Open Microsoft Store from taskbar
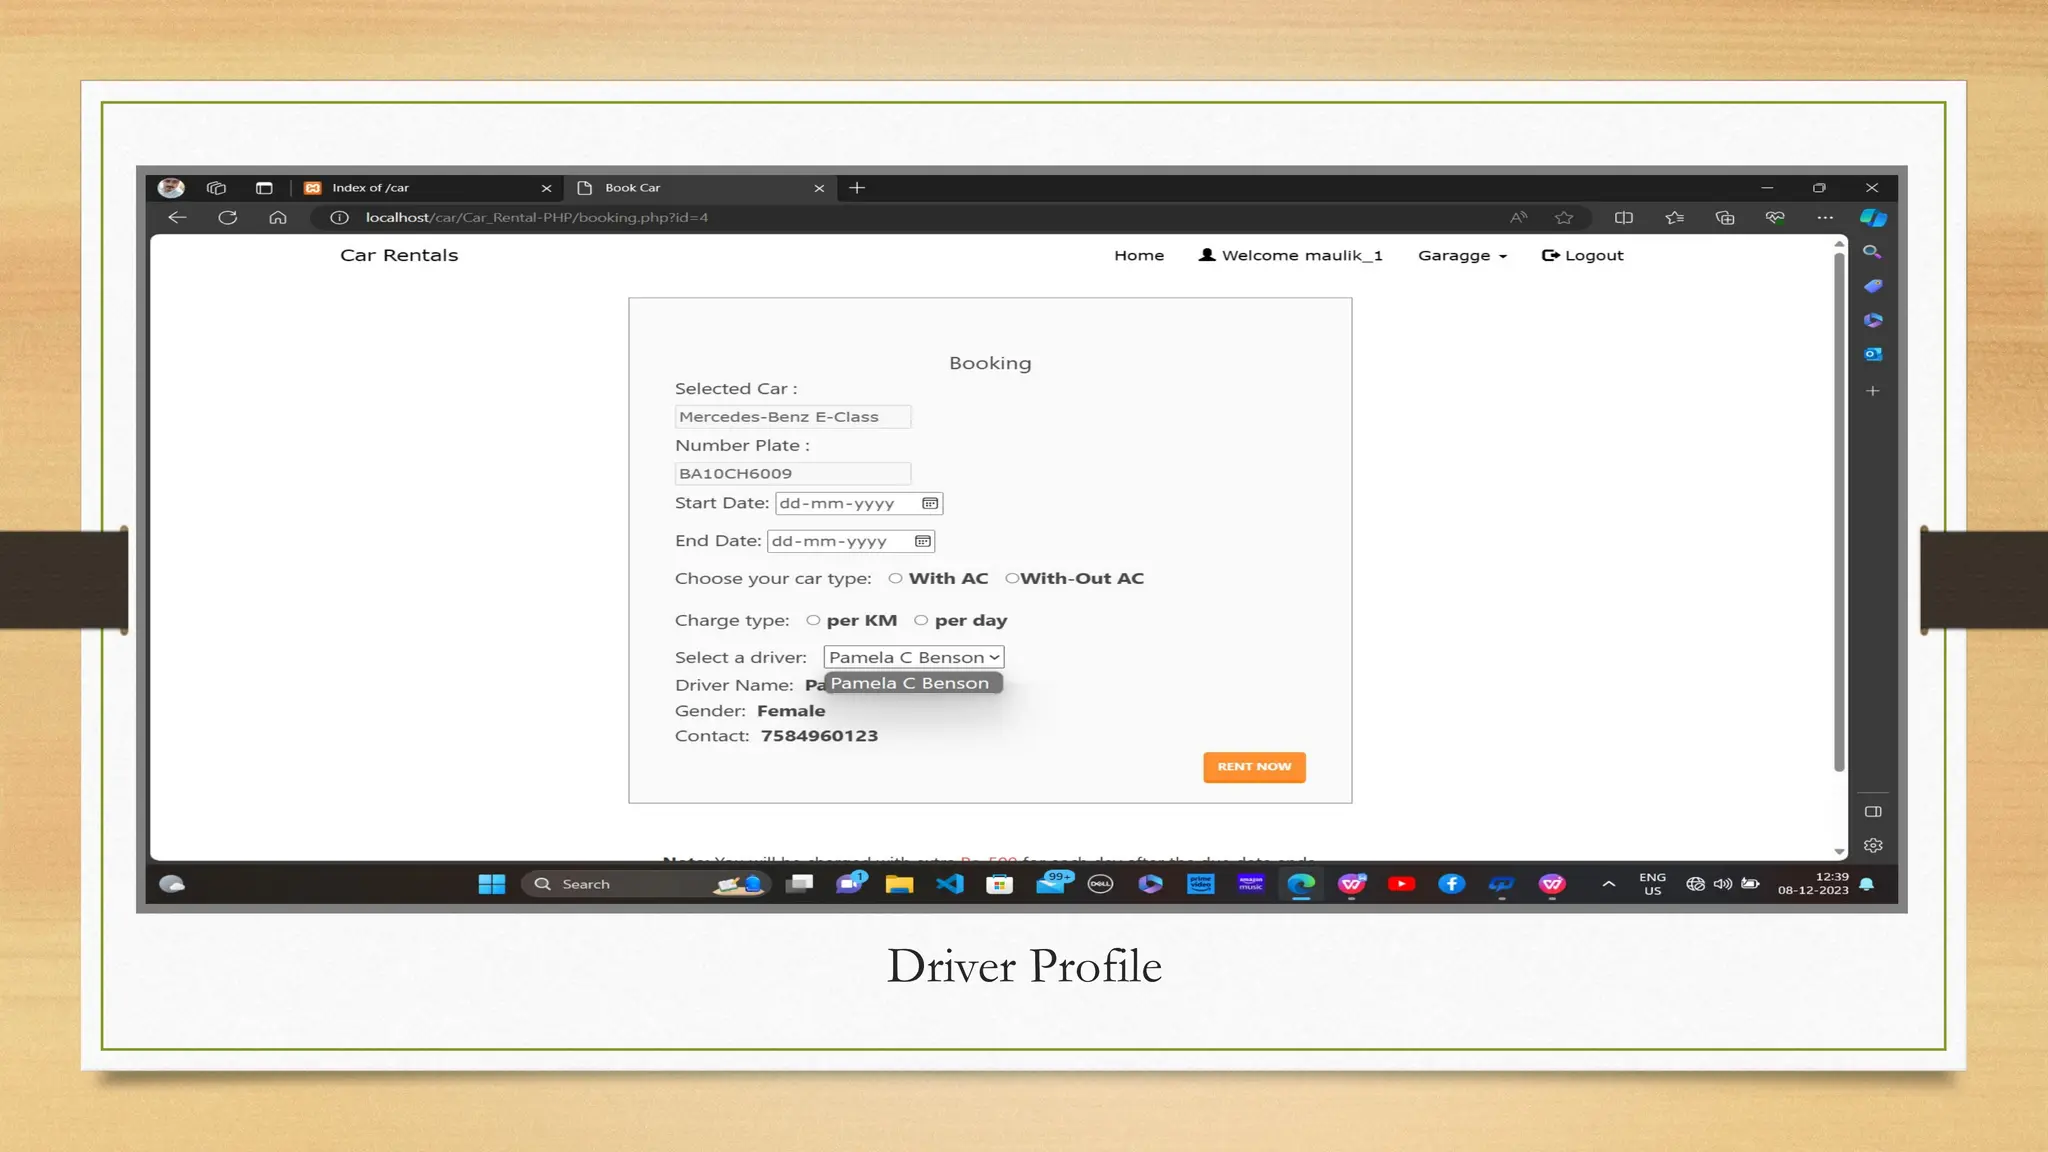 1000,884
